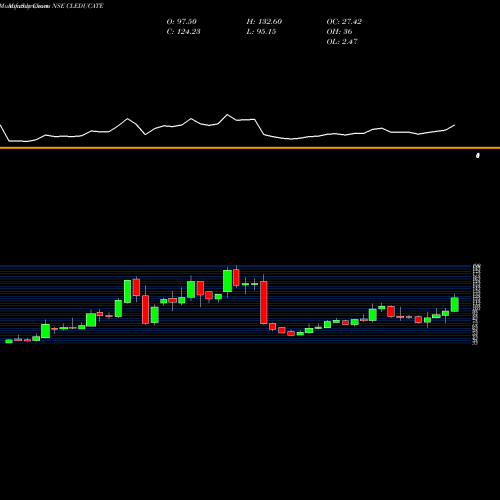The width and height of the screenshot is (500, 500).
Task: Select the close value C: 124.23
Action: [183, 32]
